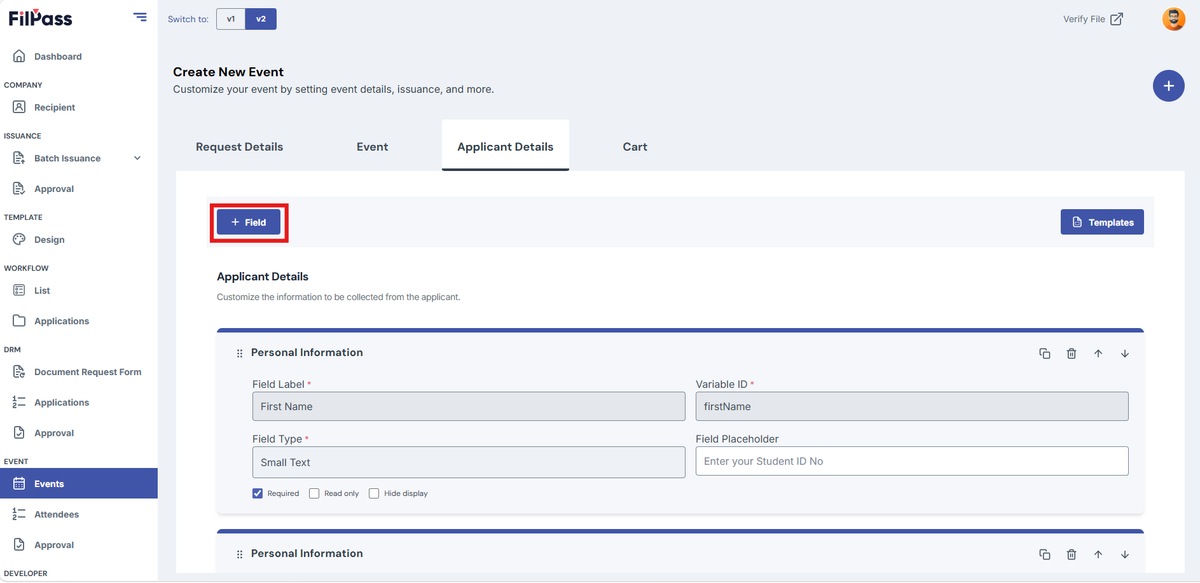Add a new Field

[x=249, y=222]
